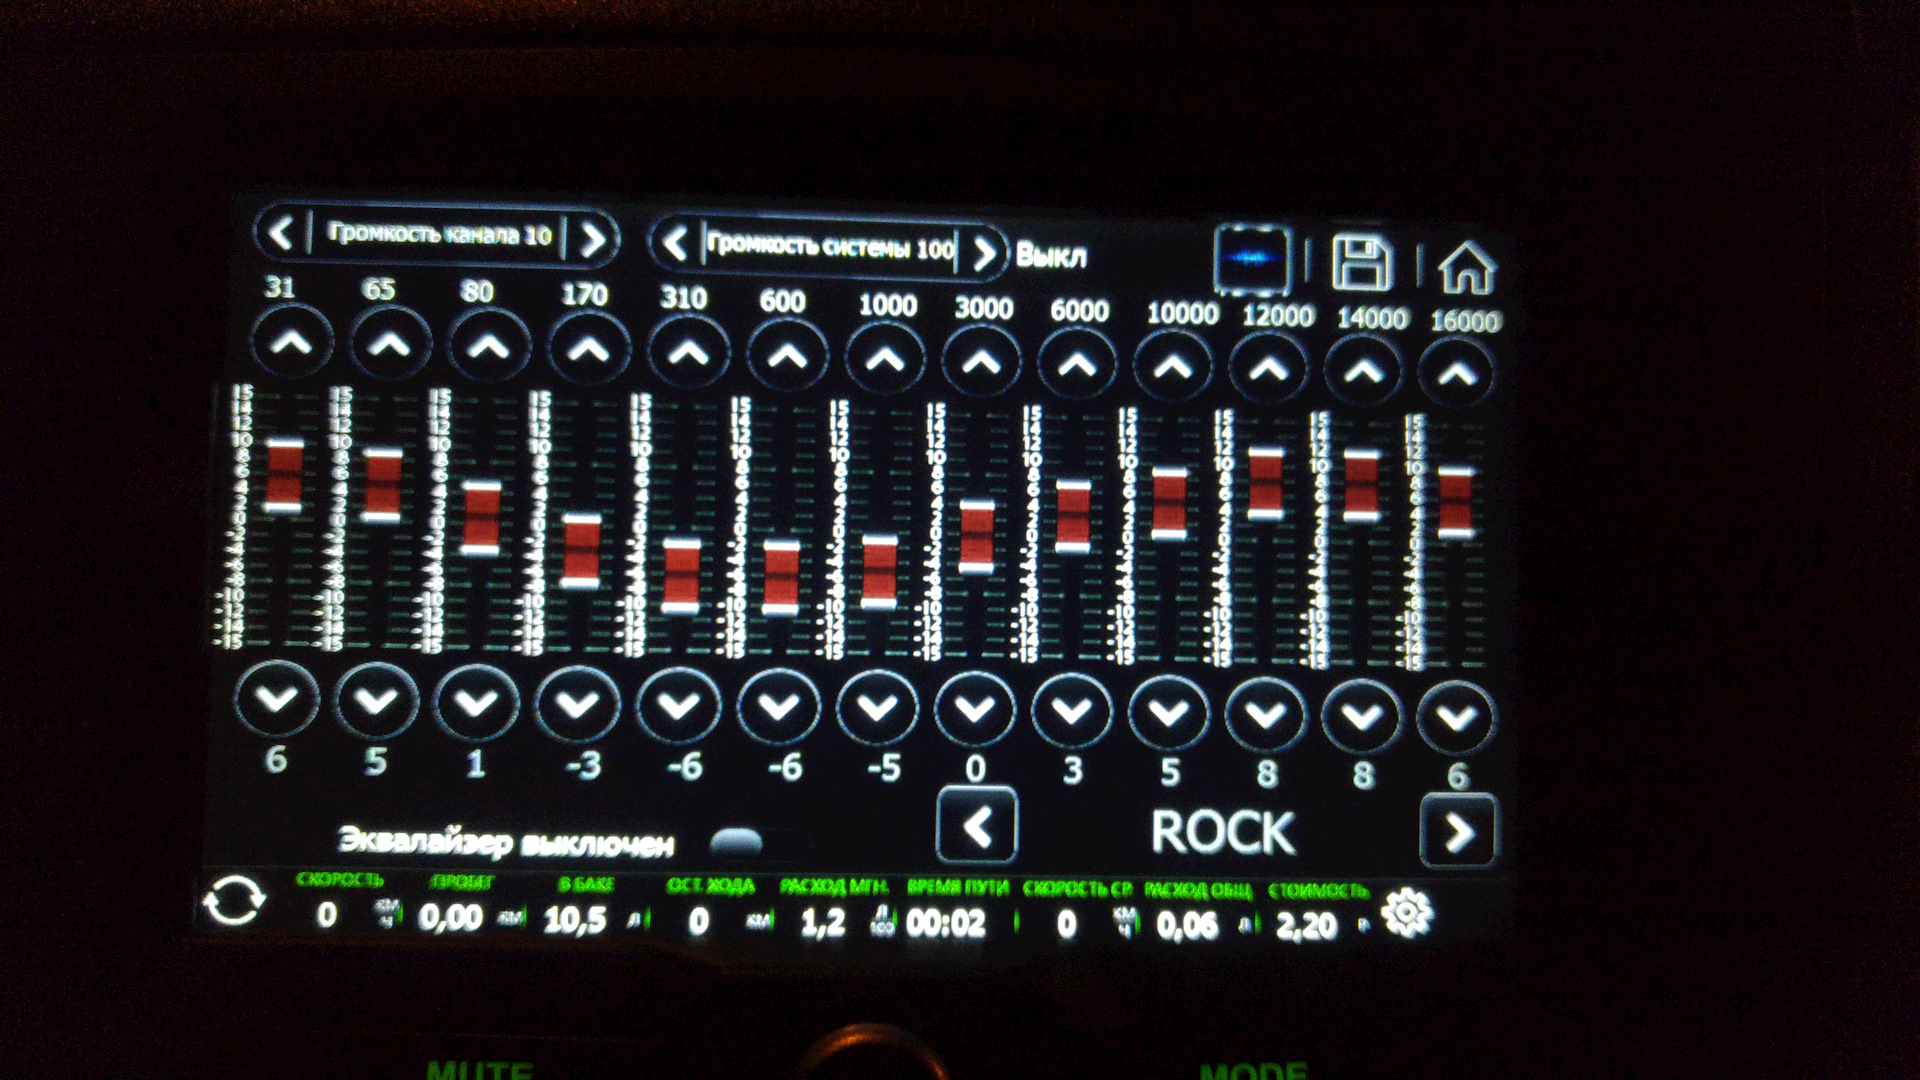Decrease system volume with left chevron
This screenshot has height=1080, width=1920.
pos(676,243)
